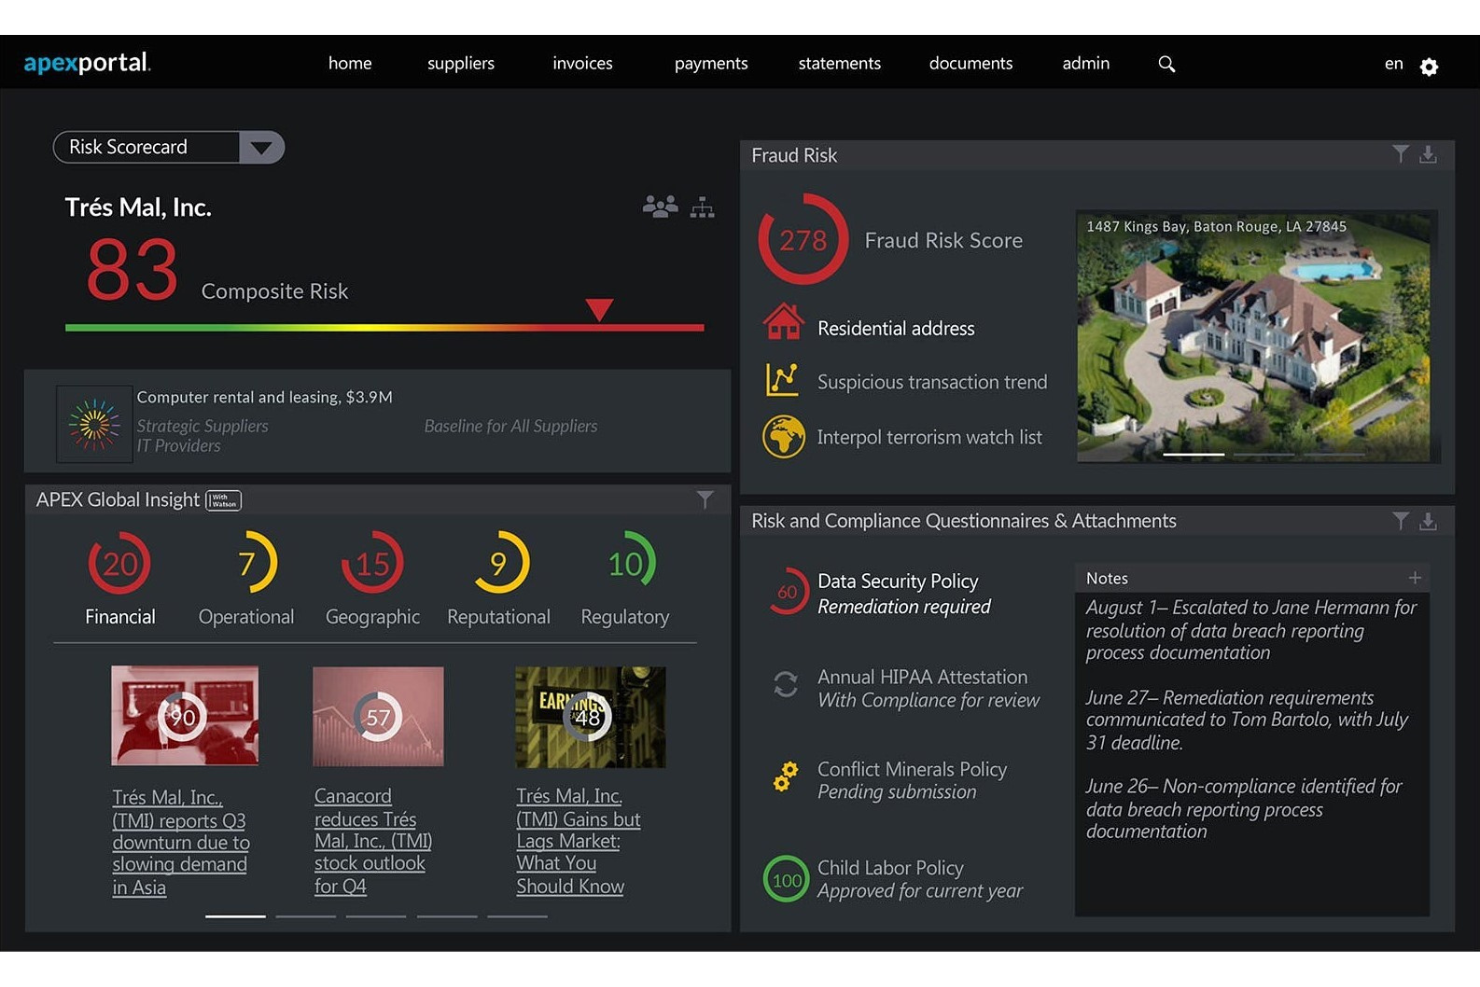Click the Child Labor Policy score 100 icon
This screenshot has height=987, width=1480.
[786, 880]
